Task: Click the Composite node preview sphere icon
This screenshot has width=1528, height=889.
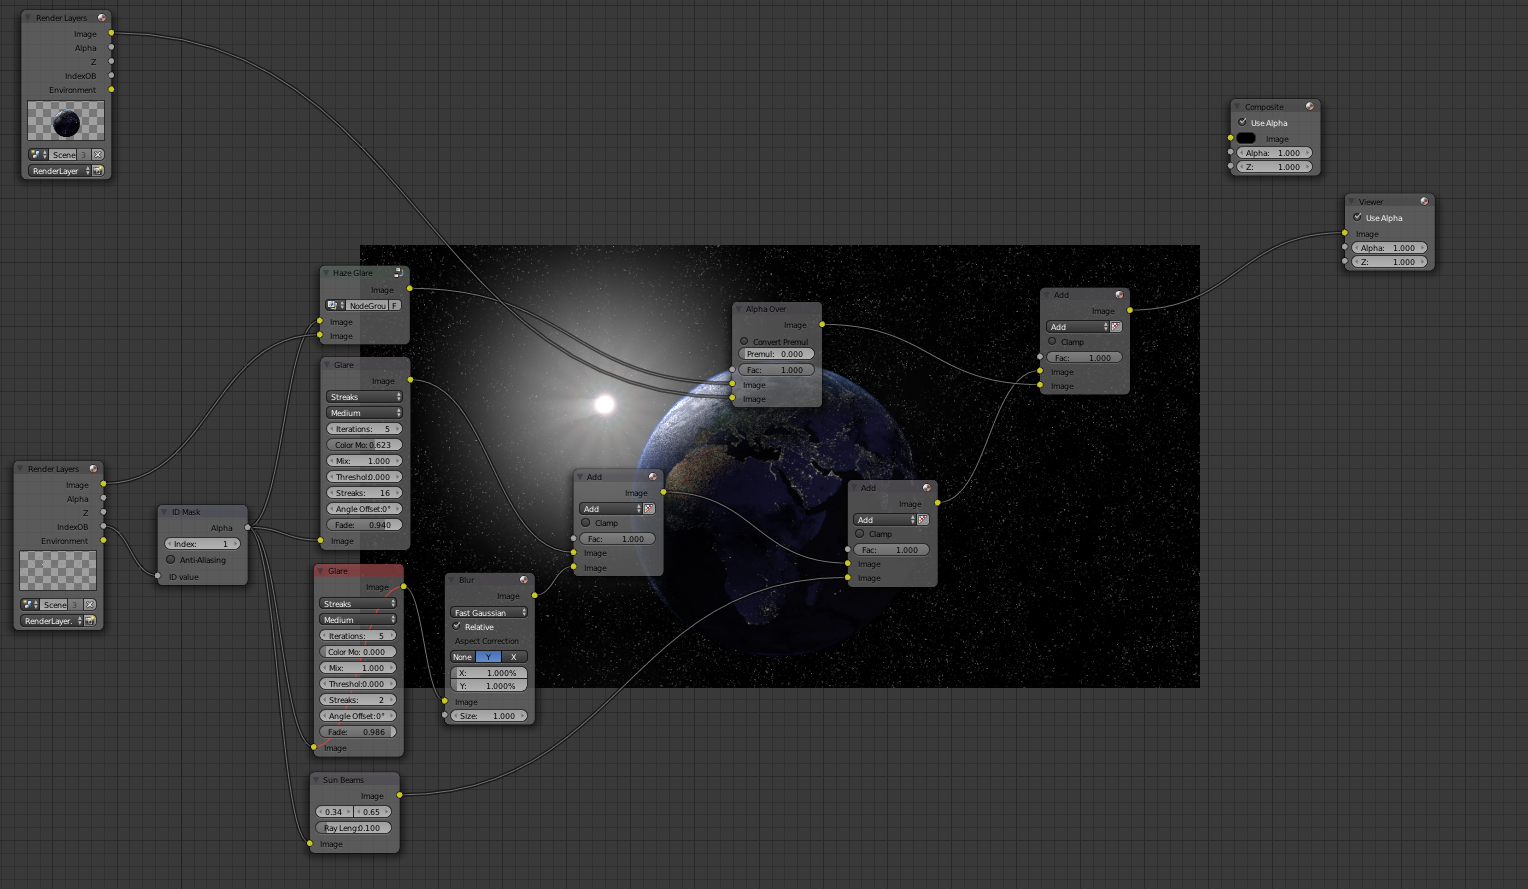Action: (x=1310, y=107)
